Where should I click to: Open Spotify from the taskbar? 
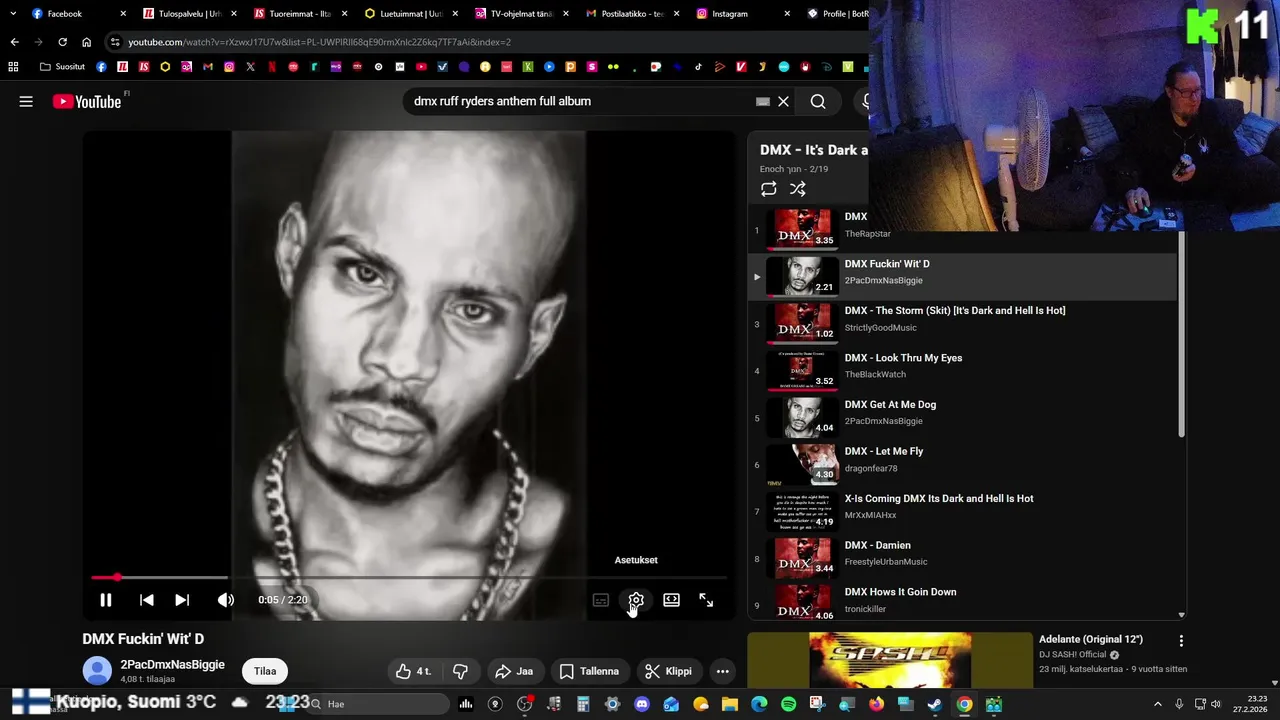pos(788,704)
